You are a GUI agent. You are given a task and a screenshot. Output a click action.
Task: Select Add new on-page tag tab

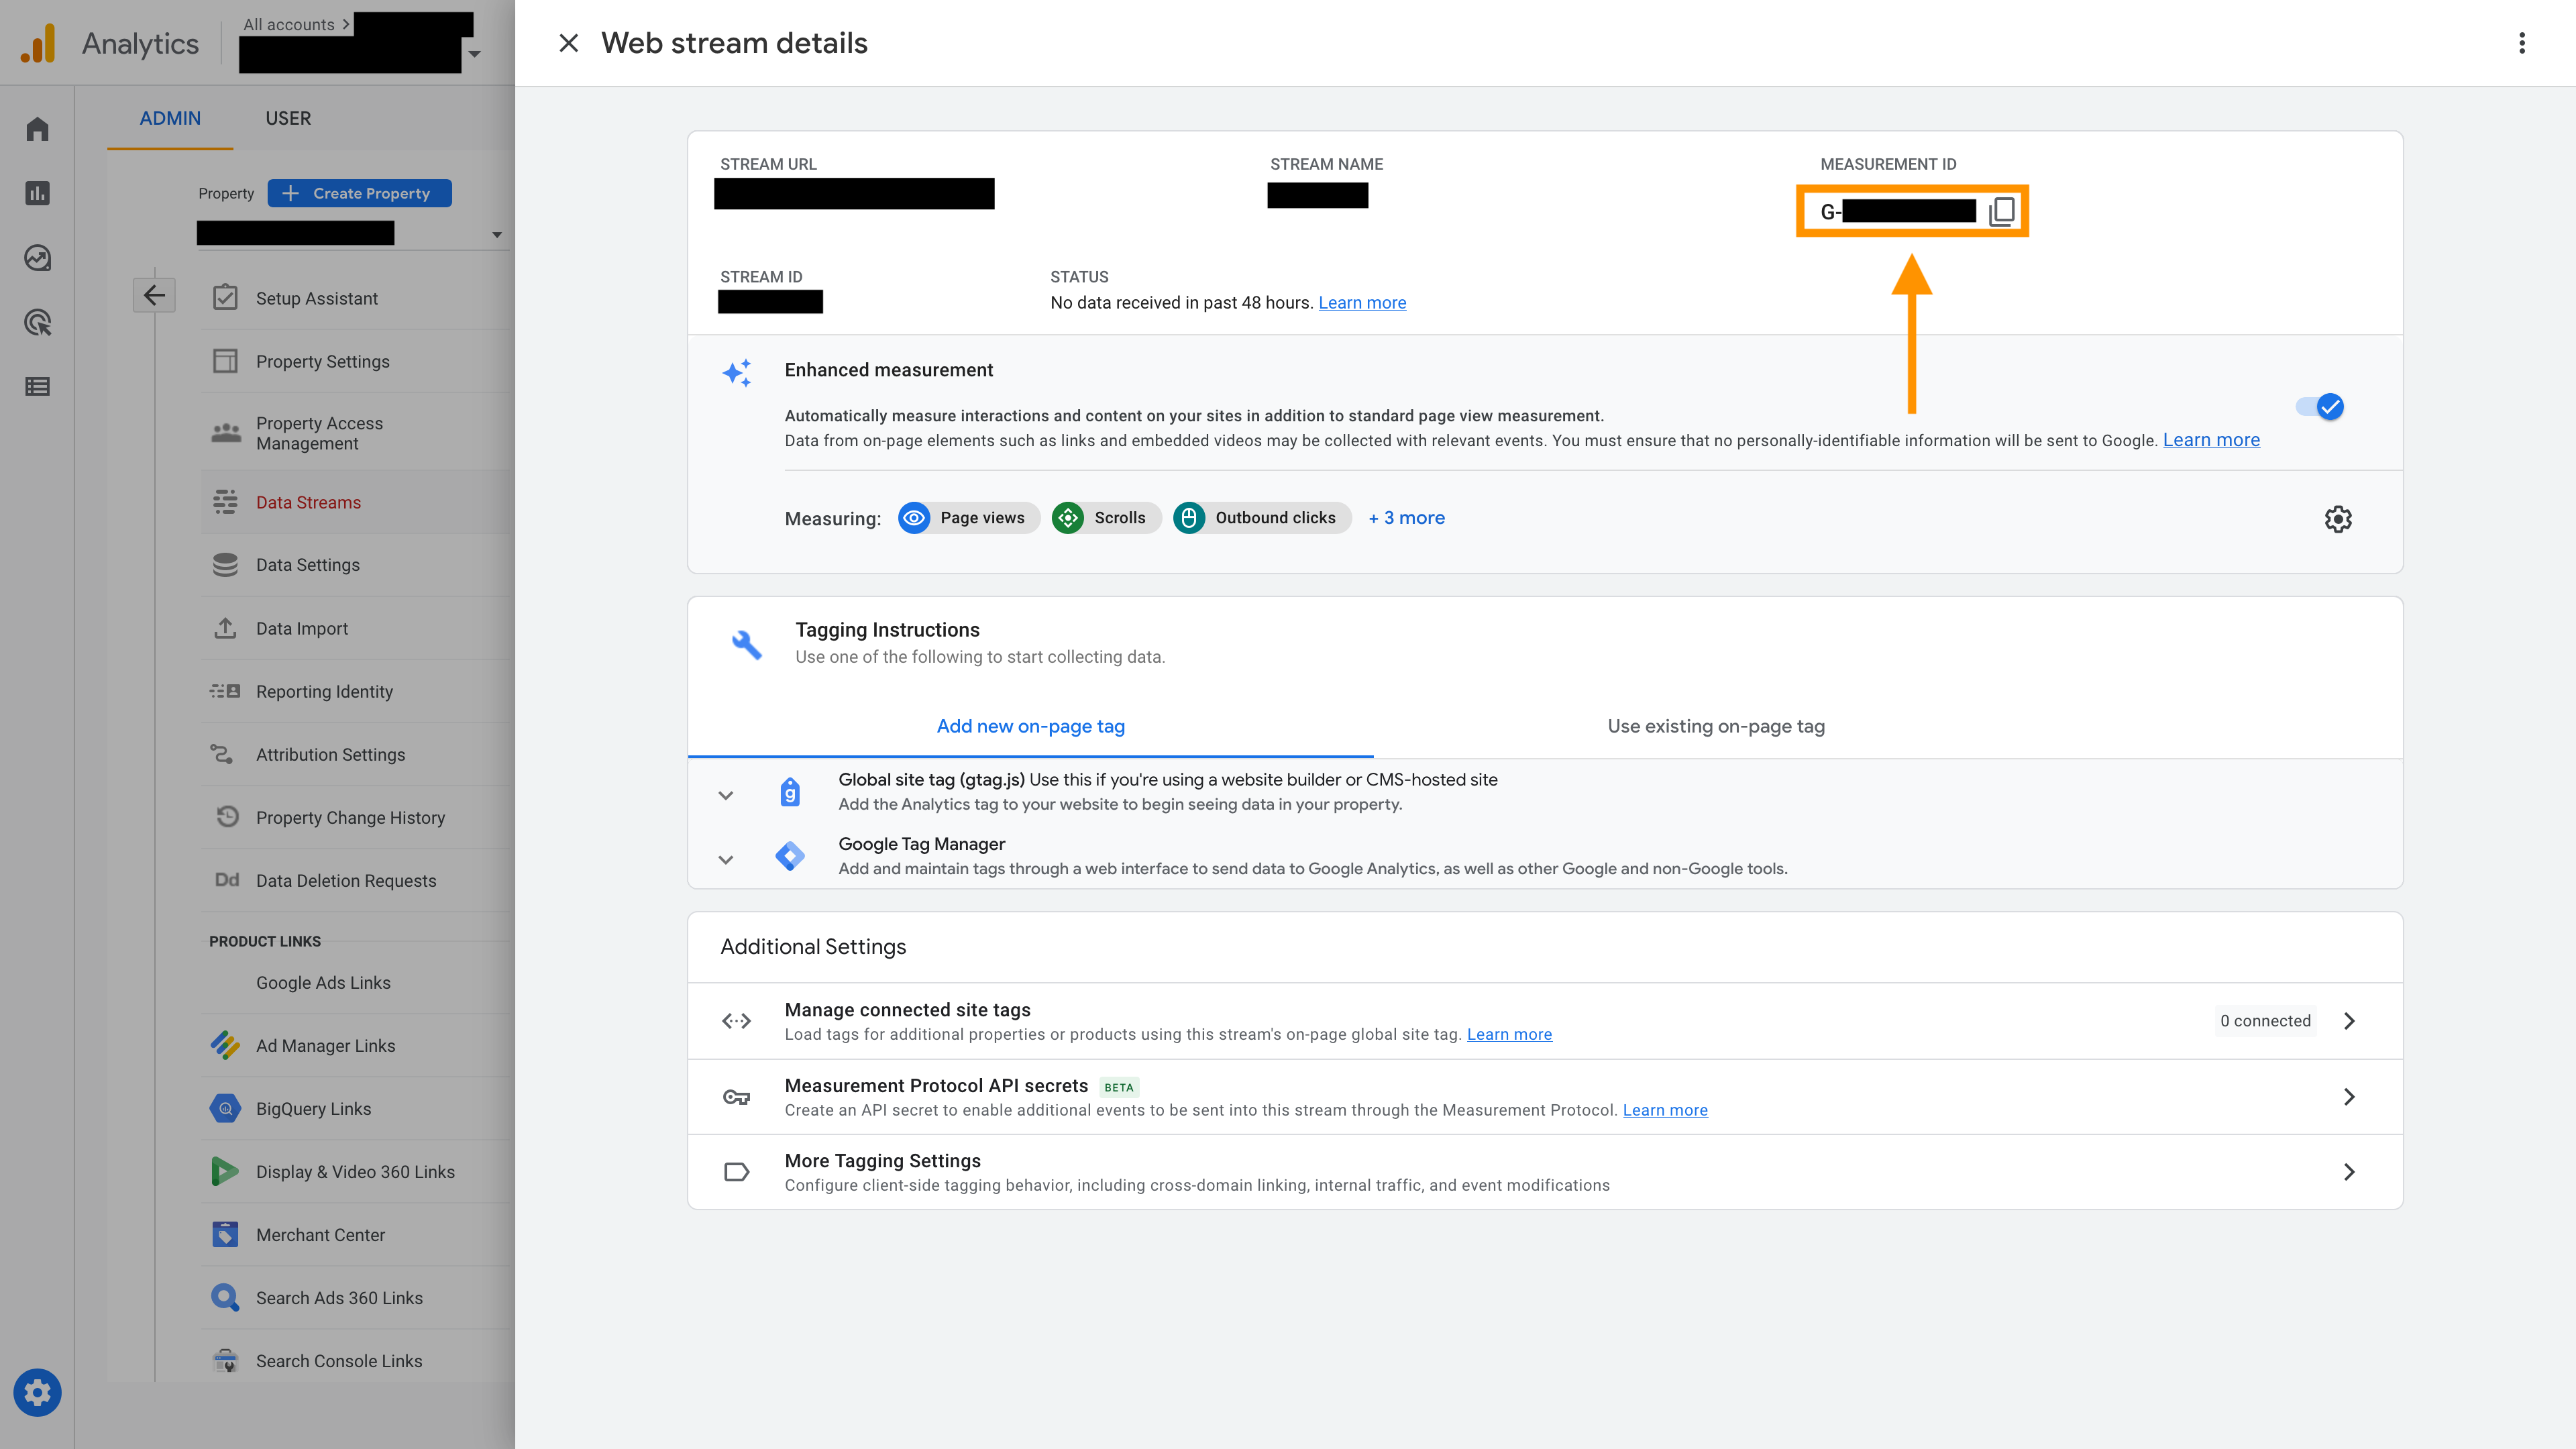1030,726
